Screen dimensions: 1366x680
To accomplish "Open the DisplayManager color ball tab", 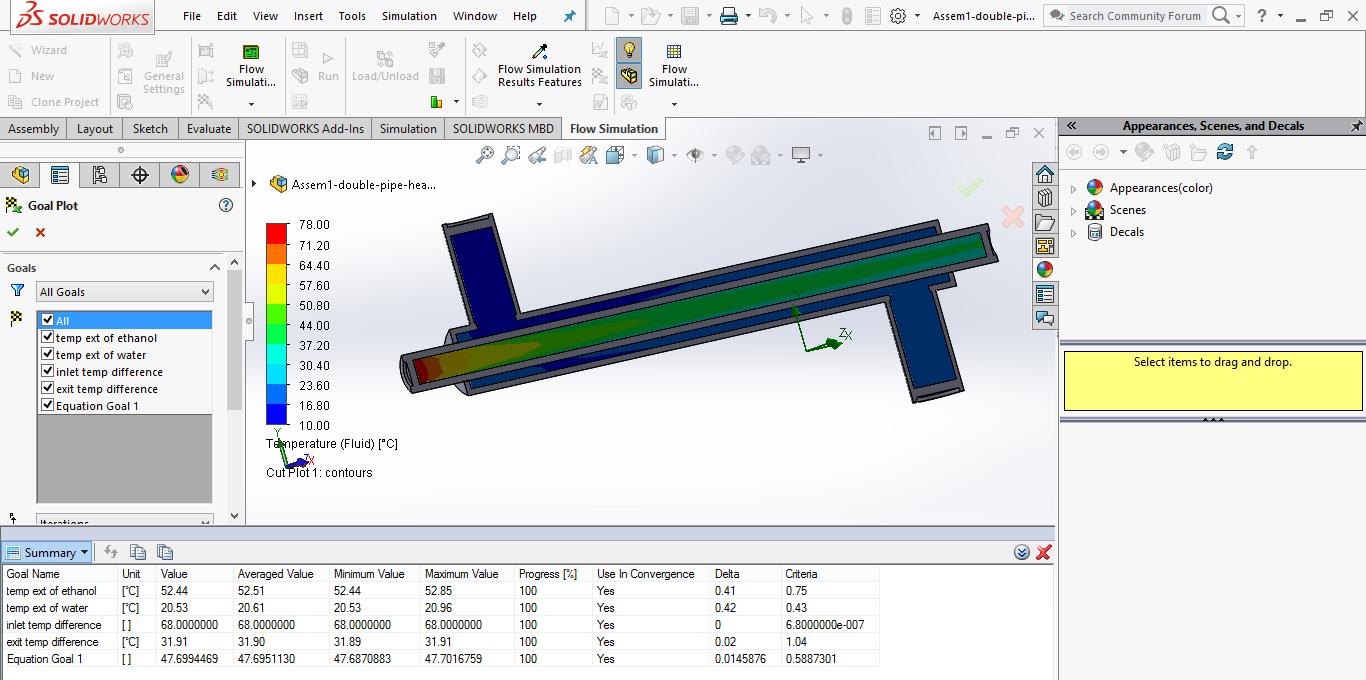I will [x=180, y=175].
